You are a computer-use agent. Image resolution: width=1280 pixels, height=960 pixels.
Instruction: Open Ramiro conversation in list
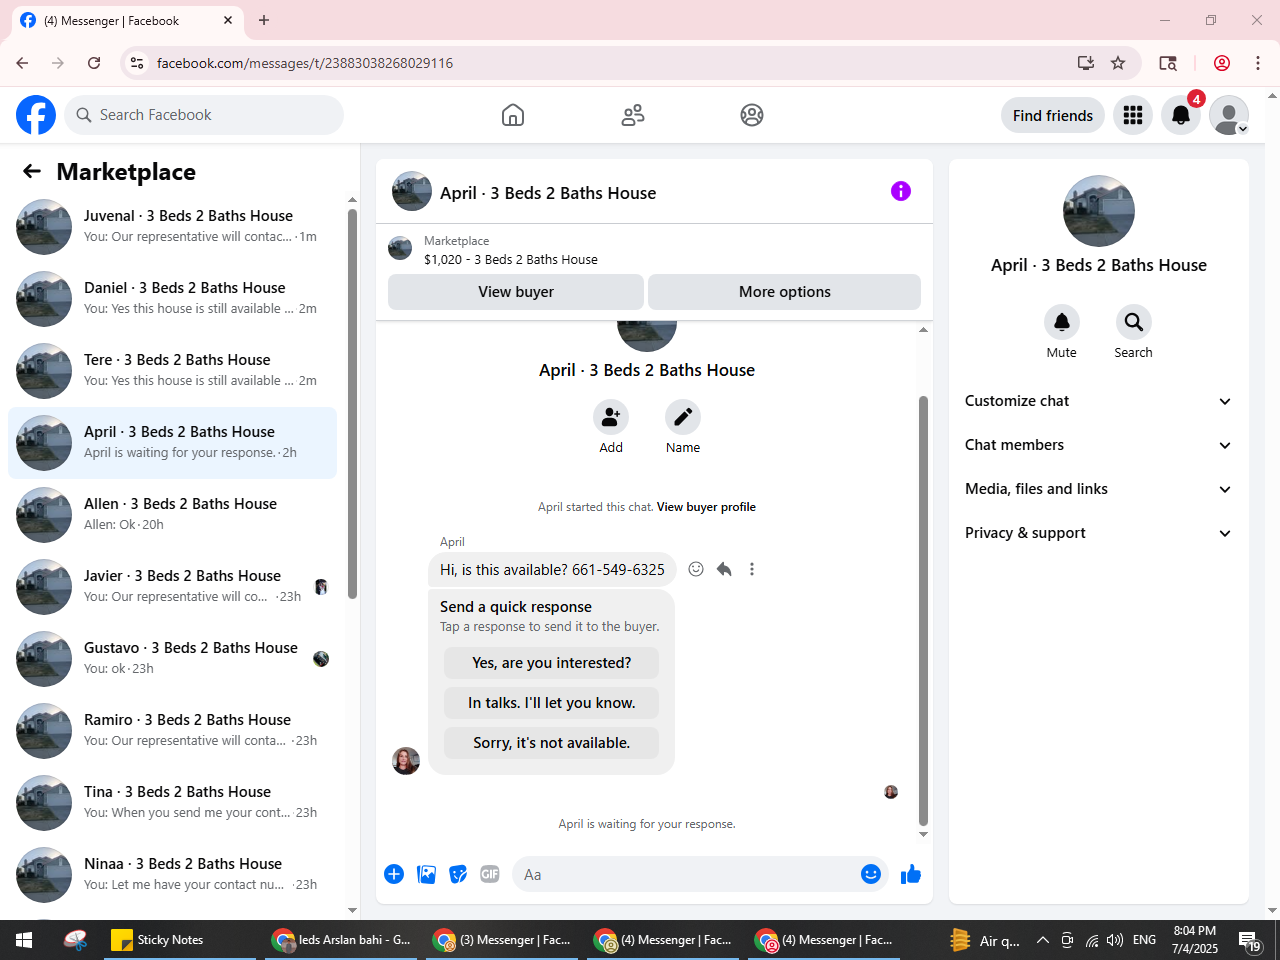point(172,731)
